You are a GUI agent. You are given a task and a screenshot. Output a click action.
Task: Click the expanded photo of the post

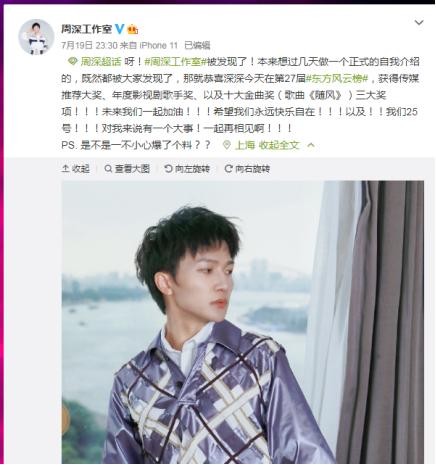click(243, 322)
